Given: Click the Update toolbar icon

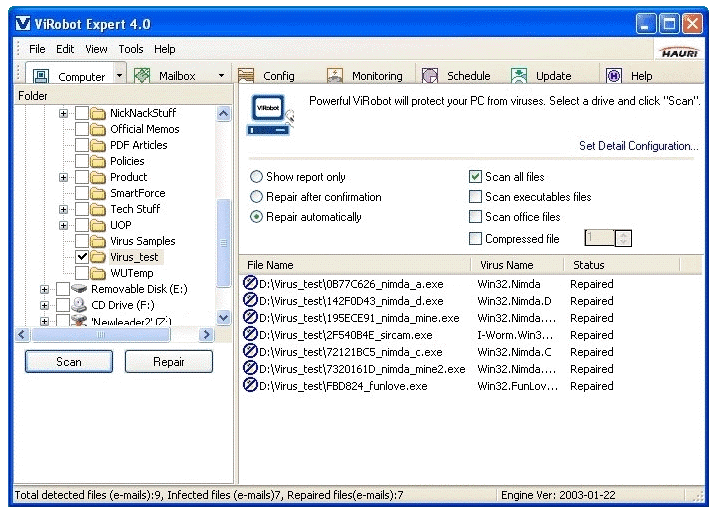Looking at the screenshot, I should click(x=519, y=76).
